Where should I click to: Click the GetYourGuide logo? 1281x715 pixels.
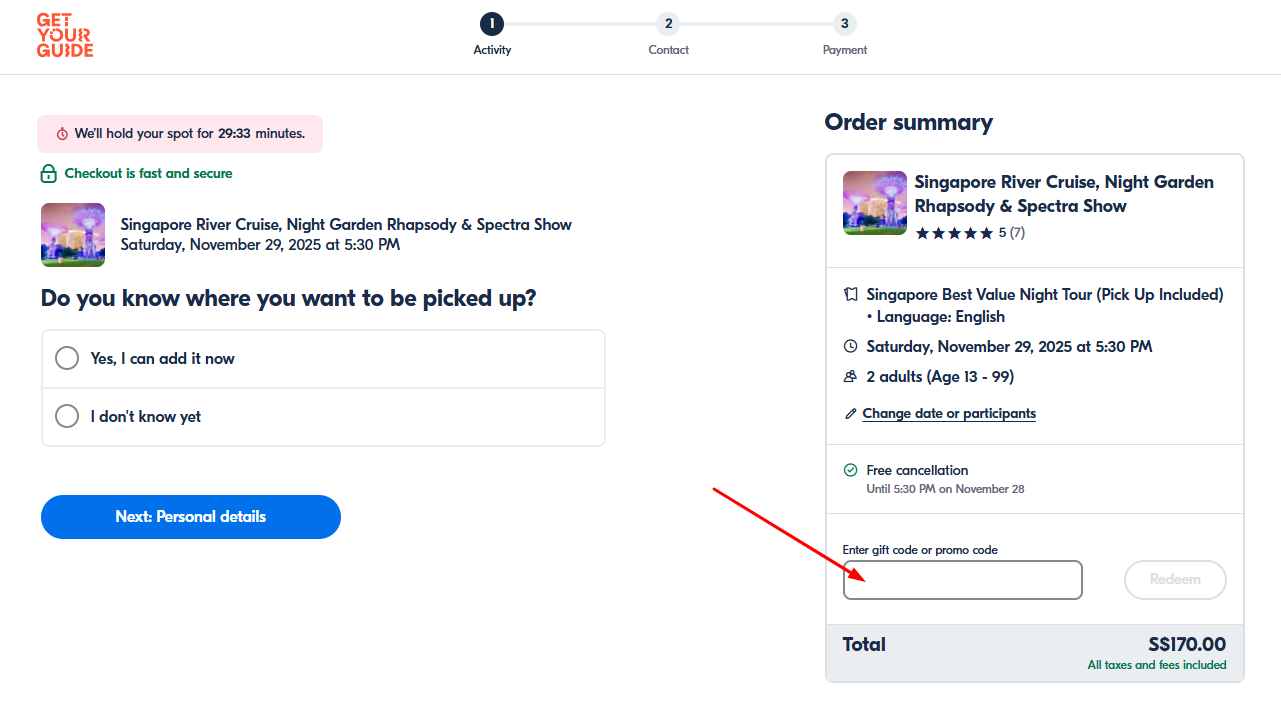64,35
